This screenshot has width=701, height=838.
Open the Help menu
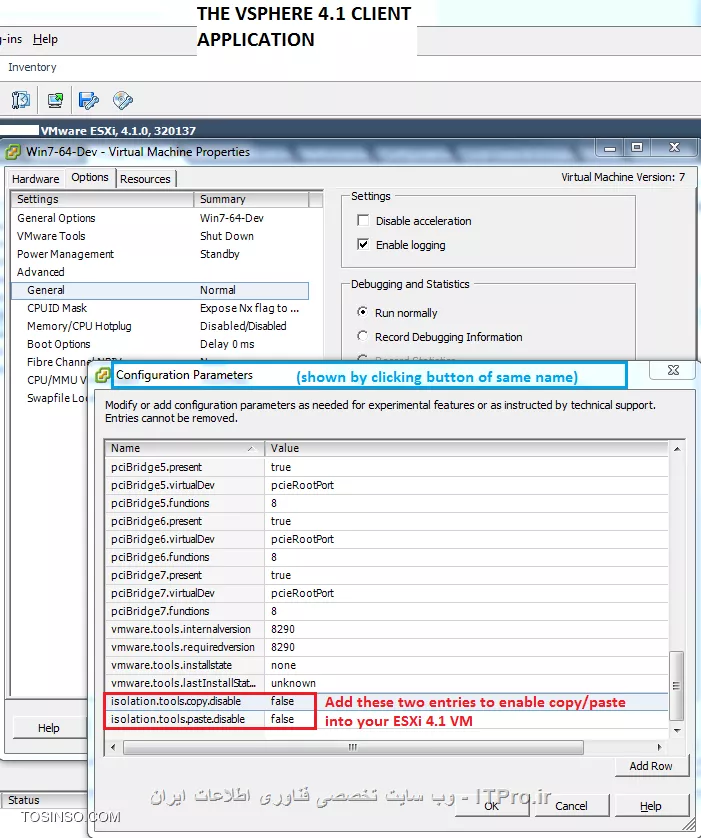click(45, 39)
